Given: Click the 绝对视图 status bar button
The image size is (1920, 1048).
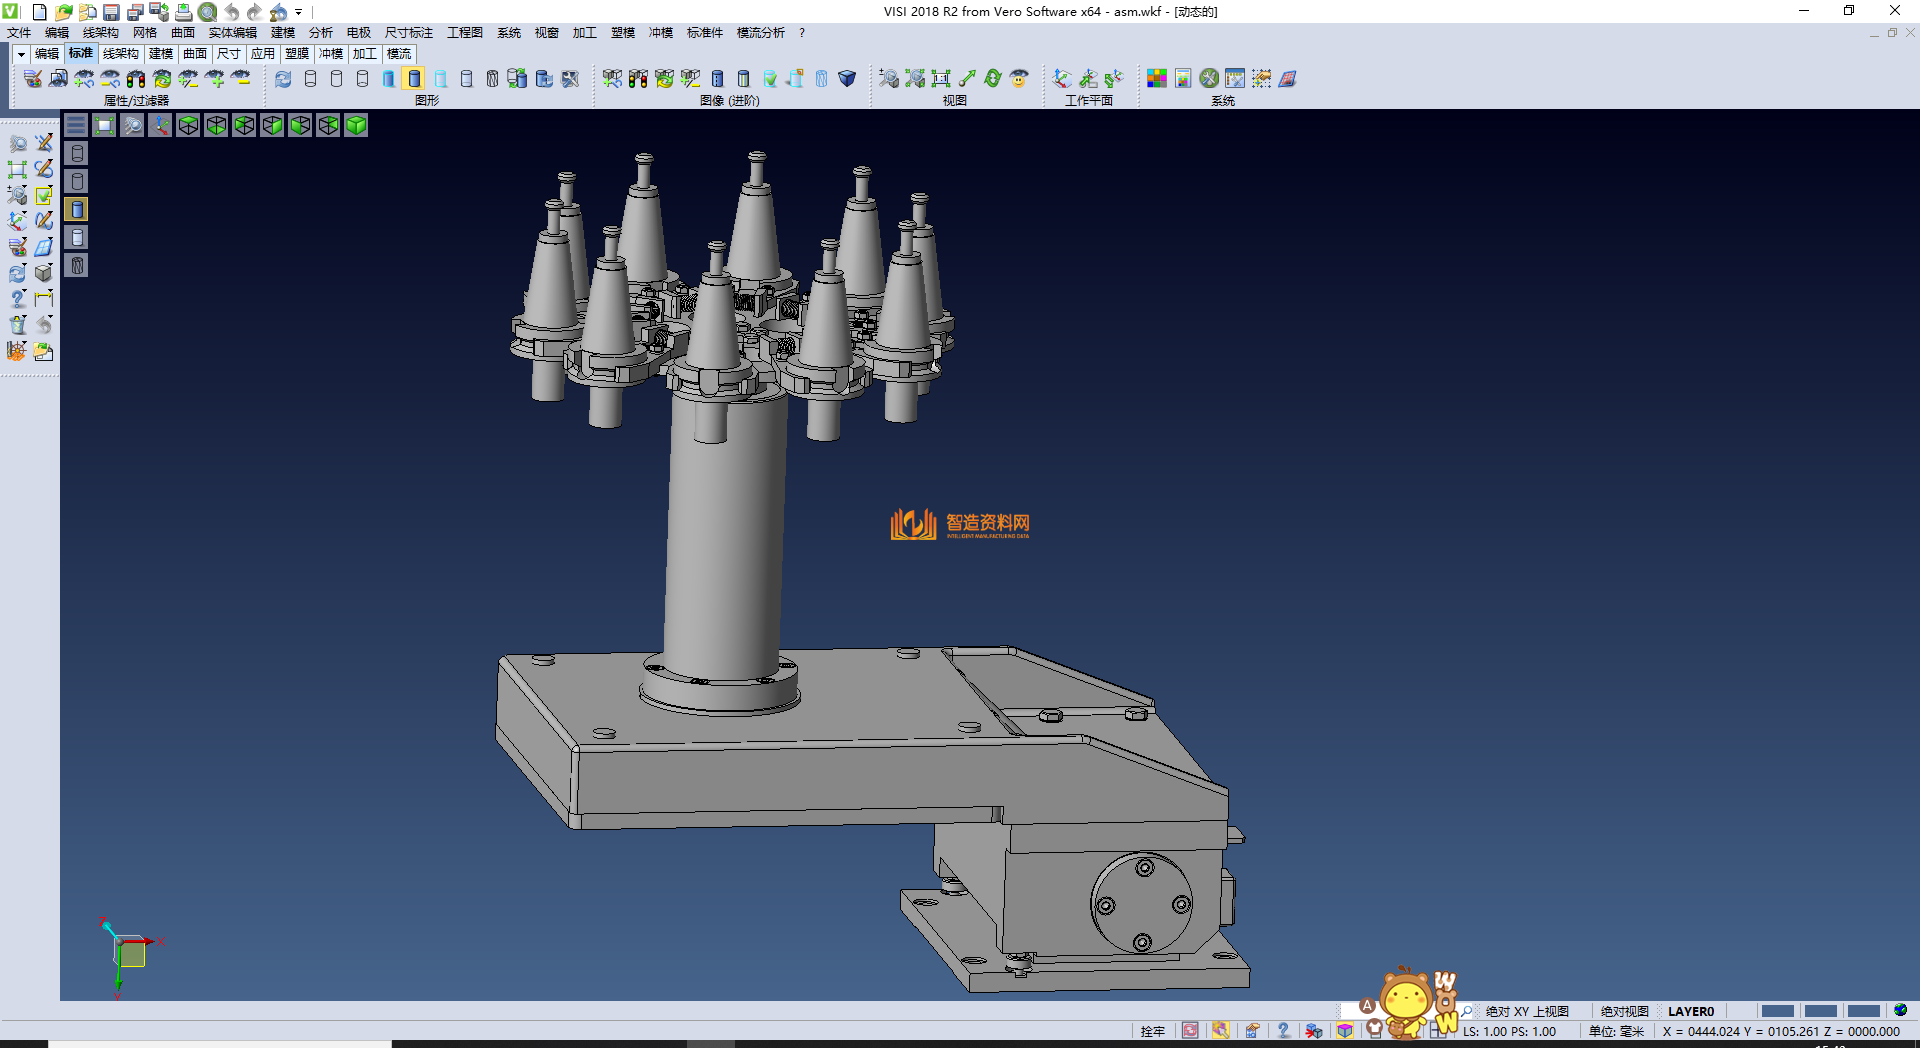Looking at the screenshot, I should (x=1624, y=1011).
